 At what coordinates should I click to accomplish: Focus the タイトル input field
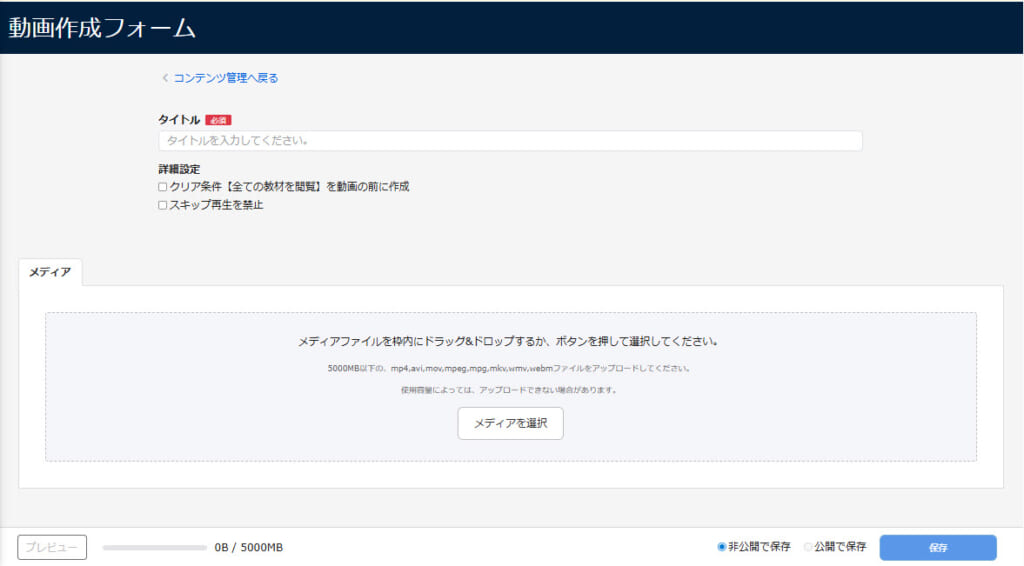[x=510, y=141]
